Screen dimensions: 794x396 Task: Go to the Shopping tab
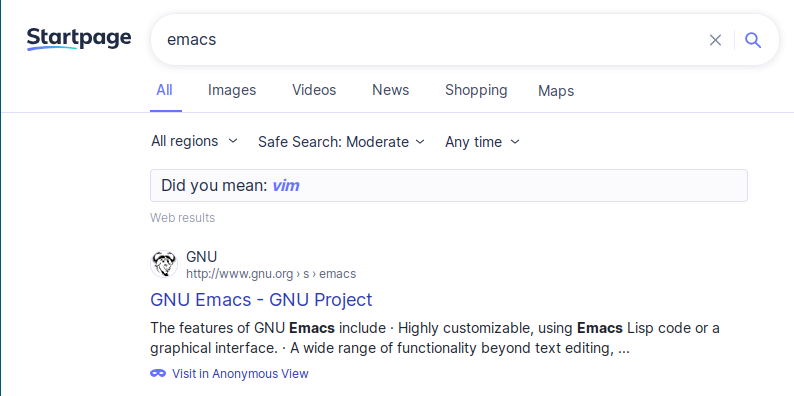(x=476, y=90)
